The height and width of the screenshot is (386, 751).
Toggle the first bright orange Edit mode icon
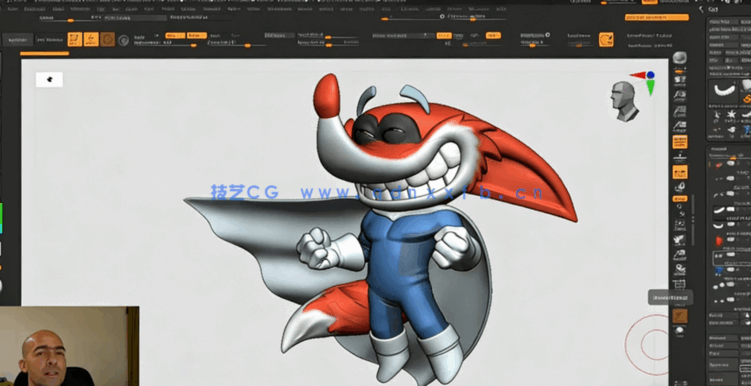pos(75,39)
